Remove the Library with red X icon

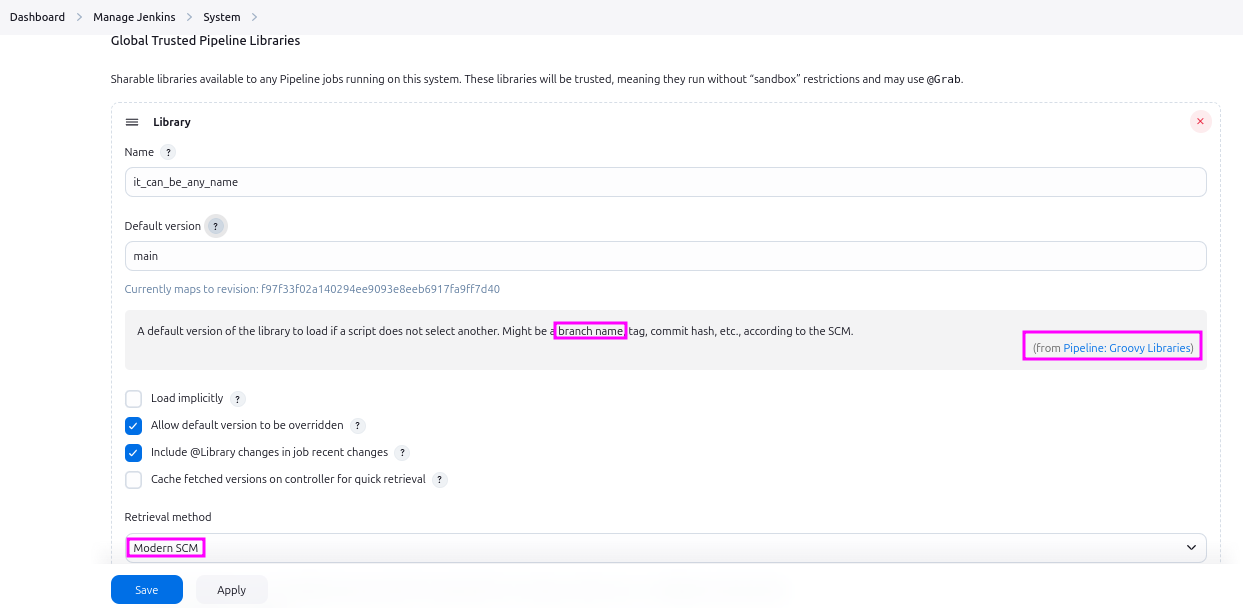1200,121
